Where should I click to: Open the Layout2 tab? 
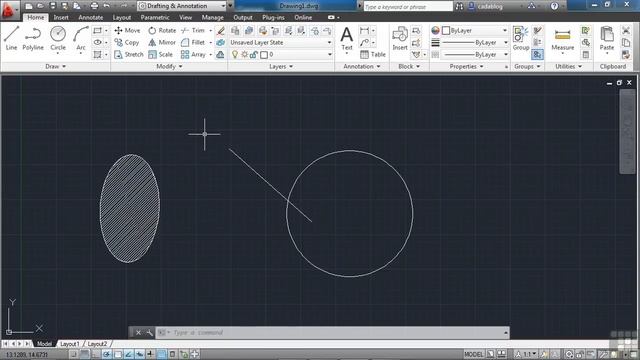[x=97, y=344]
